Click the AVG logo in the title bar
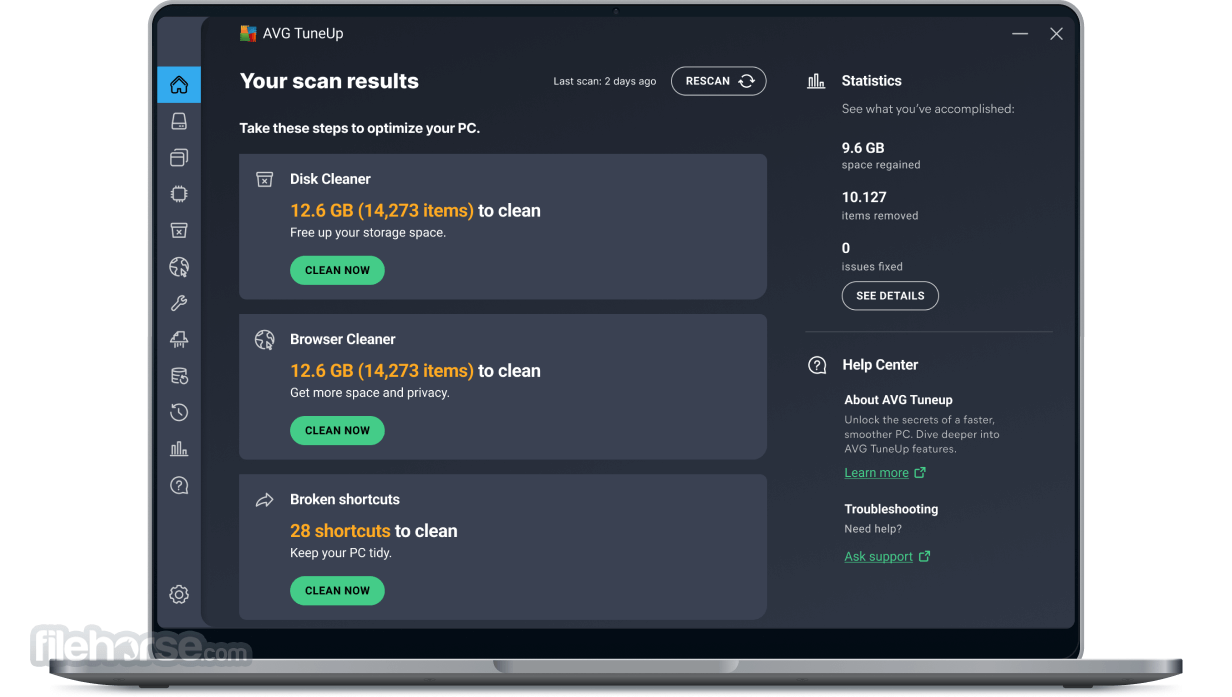Image resolution: width=1232 pixels, height=697 pixels. pyautogui.click(x=248, y=33)
